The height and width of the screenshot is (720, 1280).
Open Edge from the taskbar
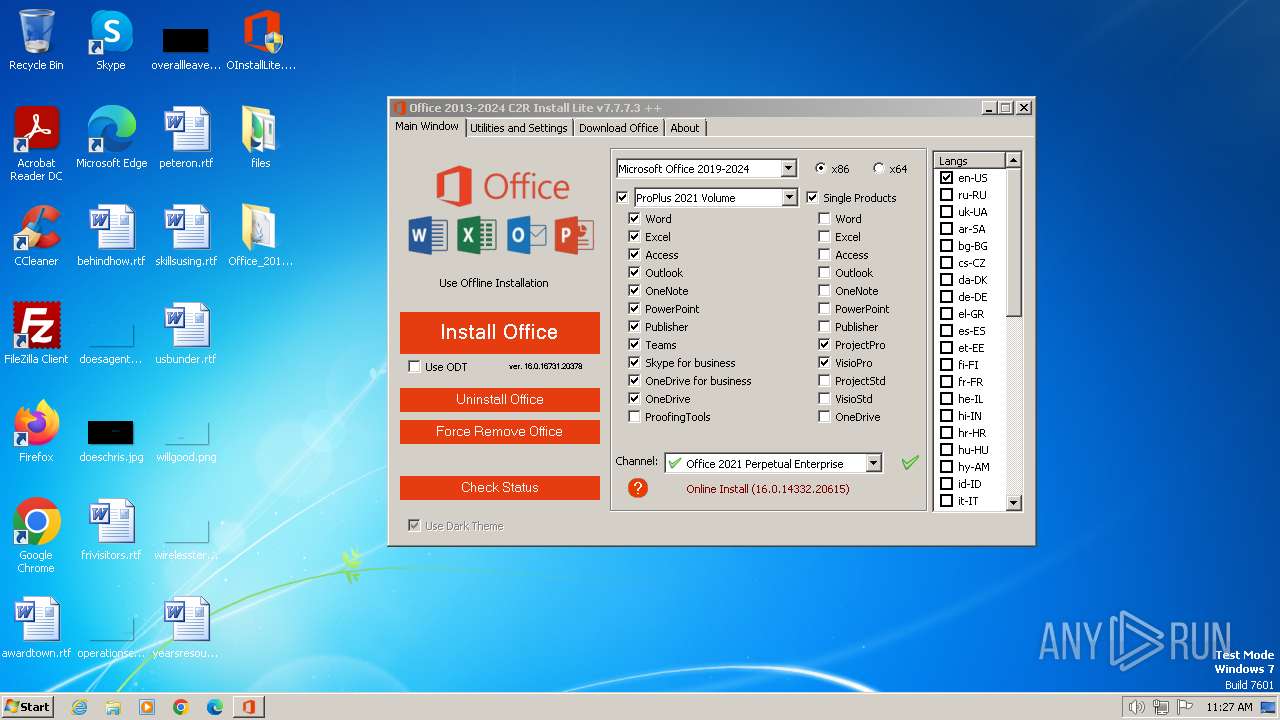(x=214, y=707)
